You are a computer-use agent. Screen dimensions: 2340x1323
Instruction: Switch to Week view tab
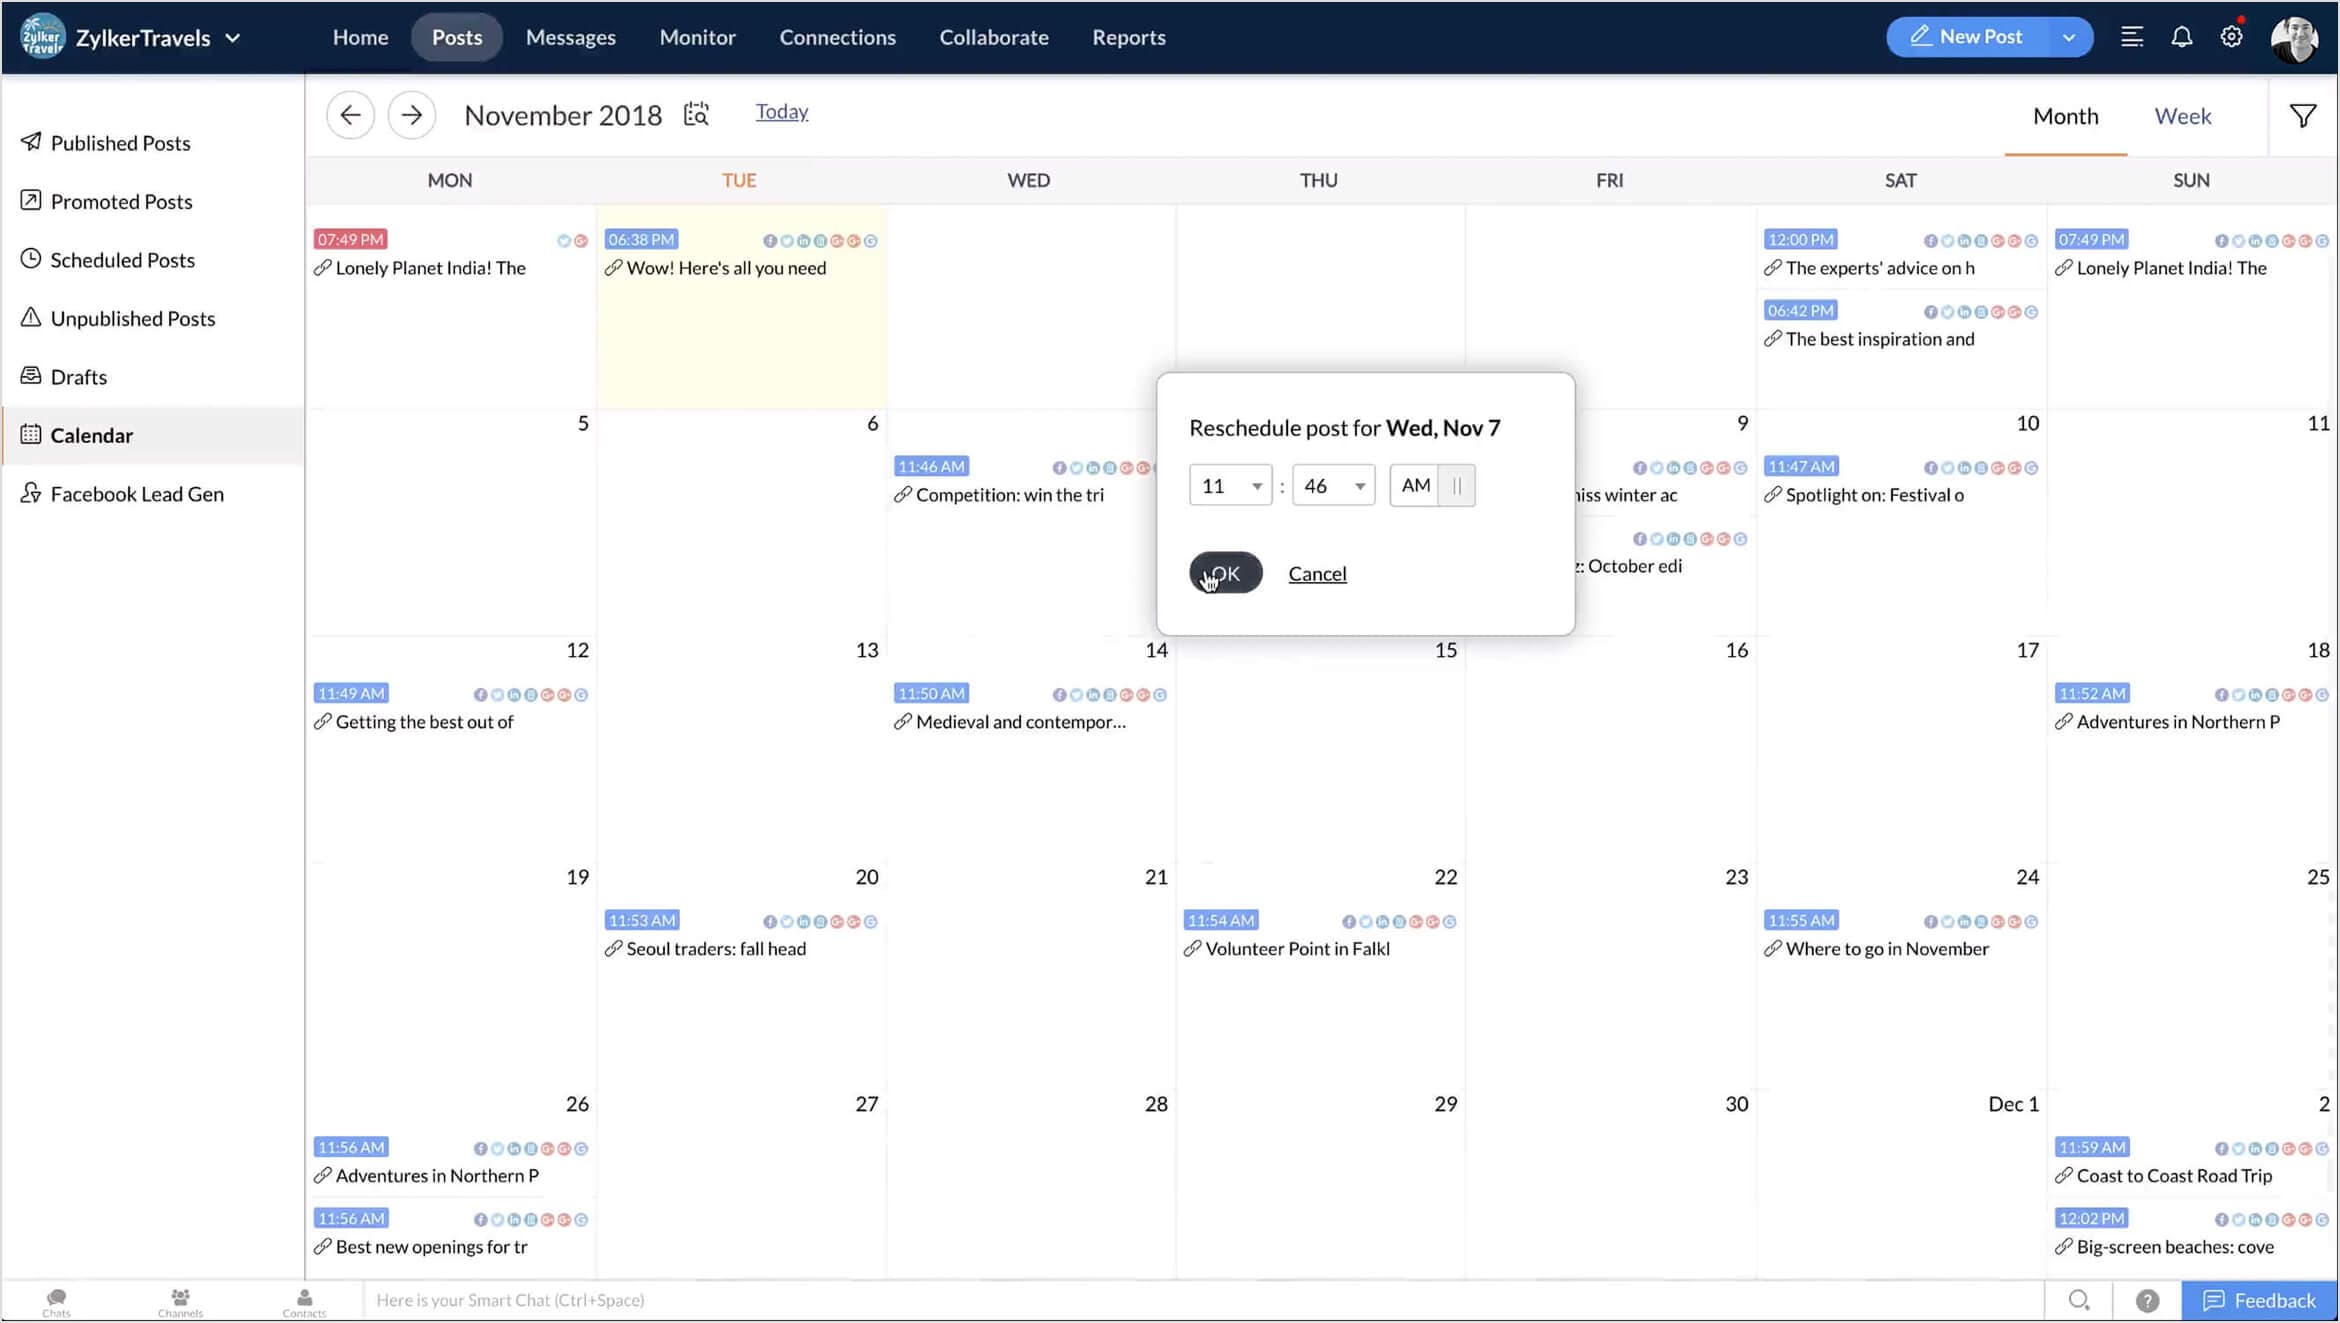[2184, 116]
